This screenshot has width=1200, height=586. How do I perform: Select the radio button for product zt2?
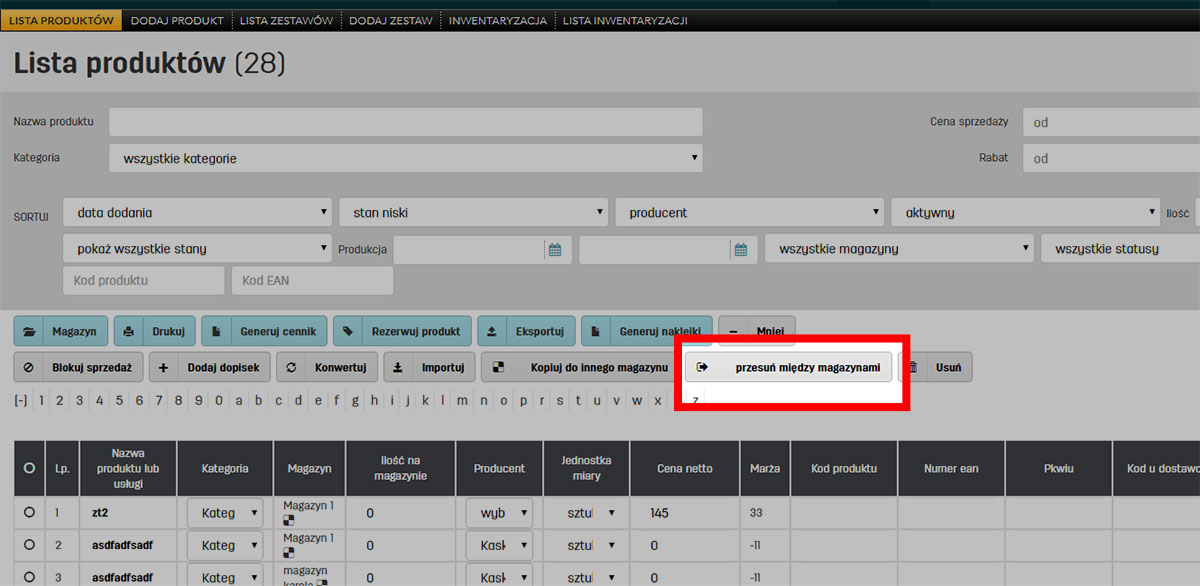pyautogui.click(x=29, y=513)
